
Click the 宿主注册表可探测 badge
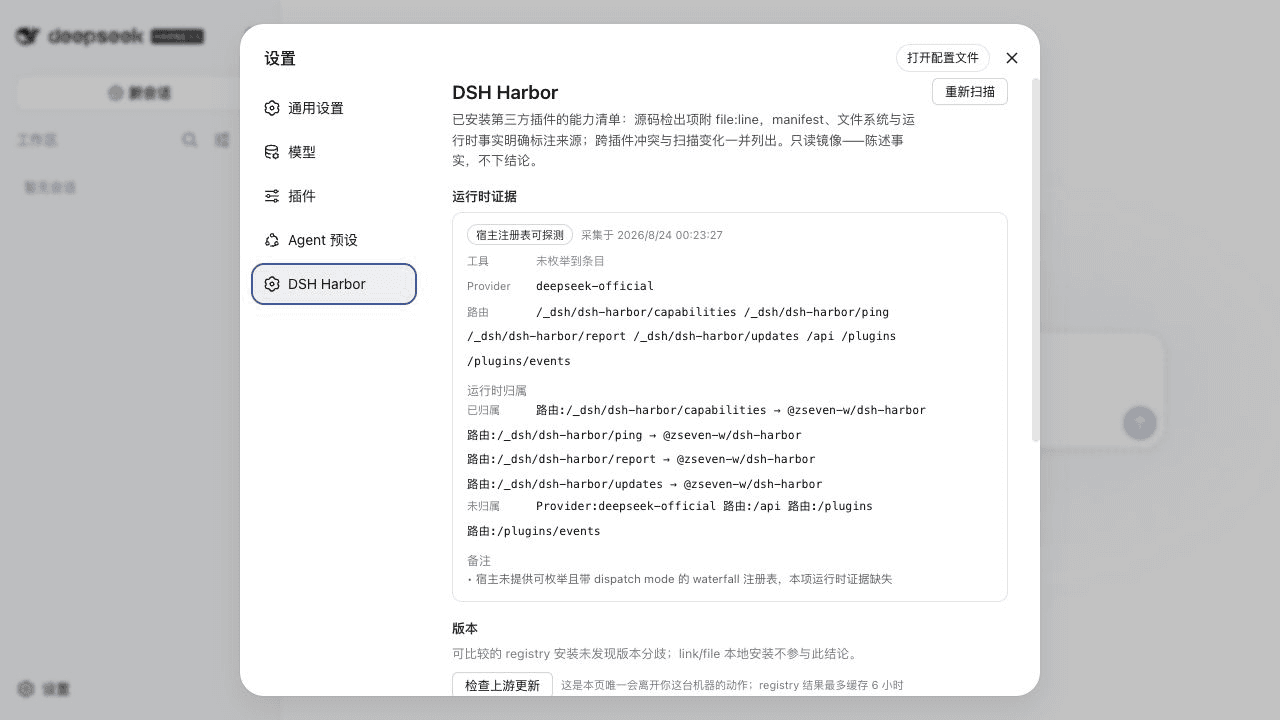[520, 235]
